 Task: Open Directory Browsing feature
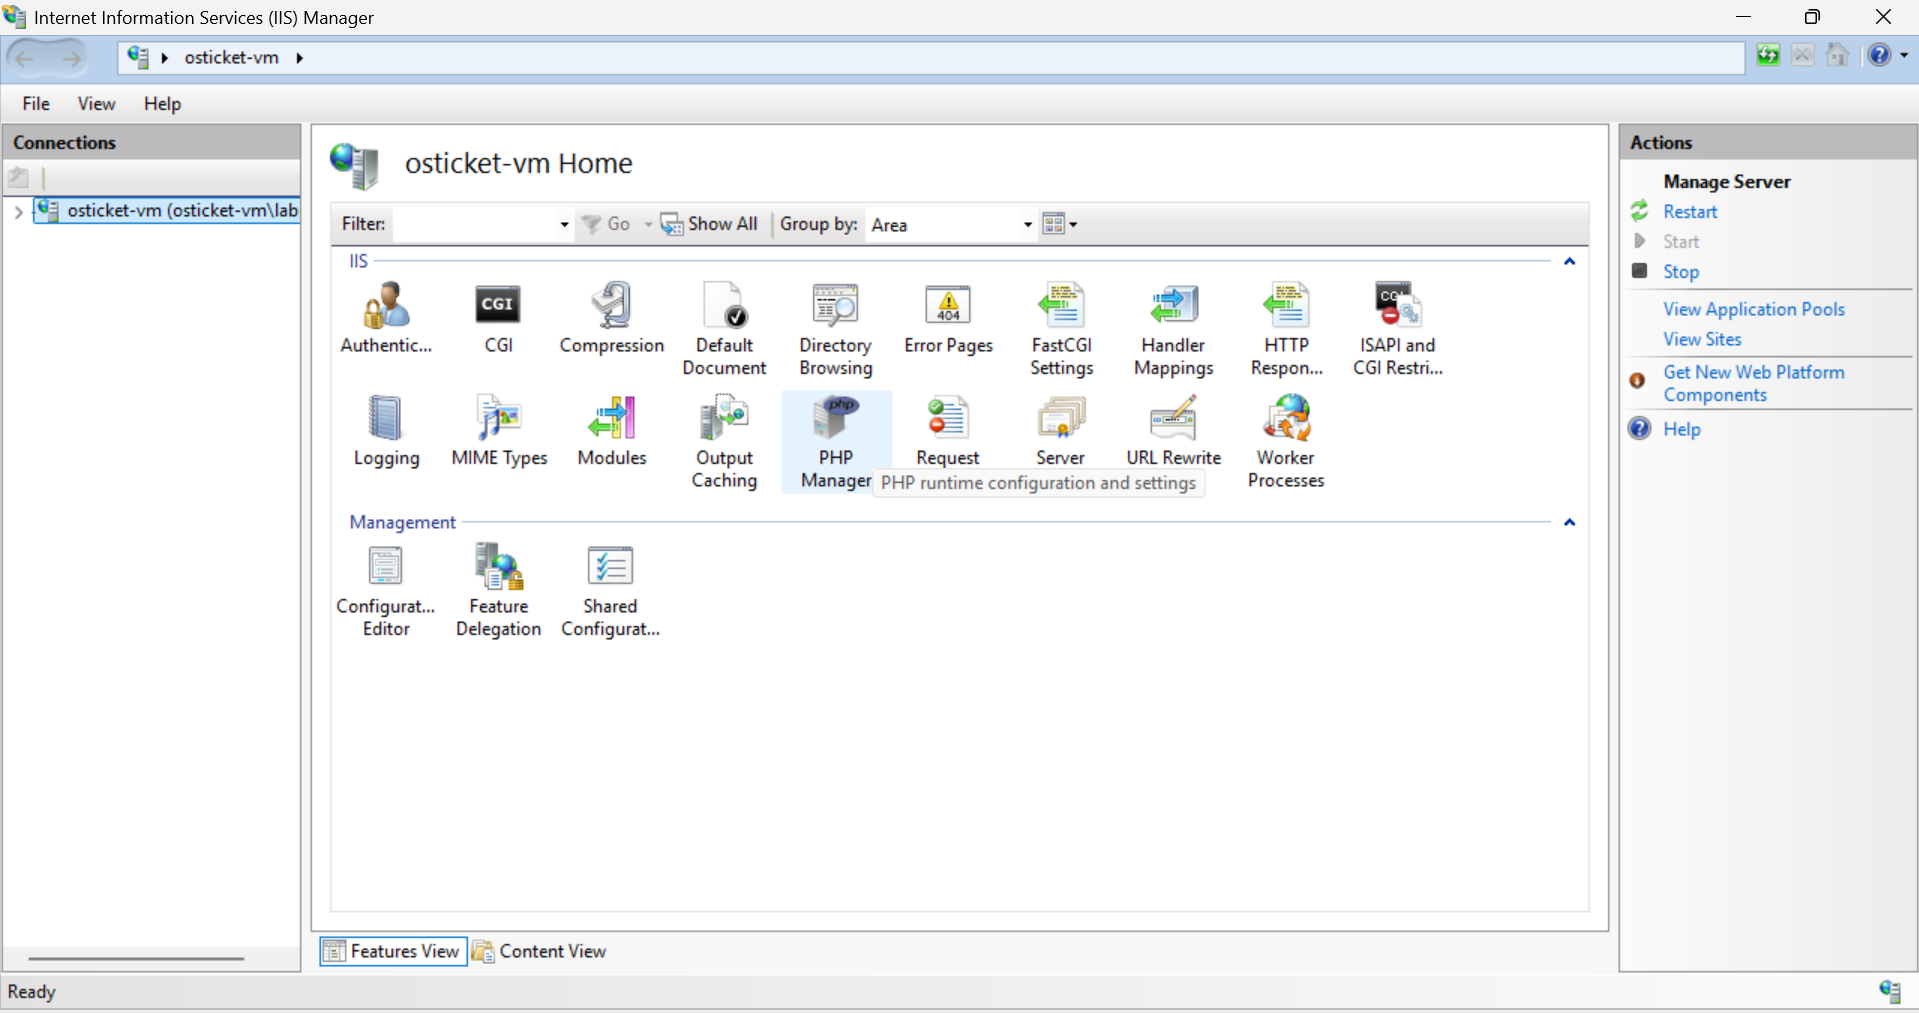836,329
